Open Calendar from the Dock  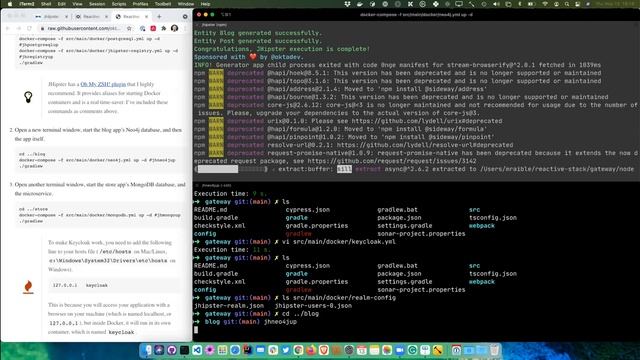point(362,350)
